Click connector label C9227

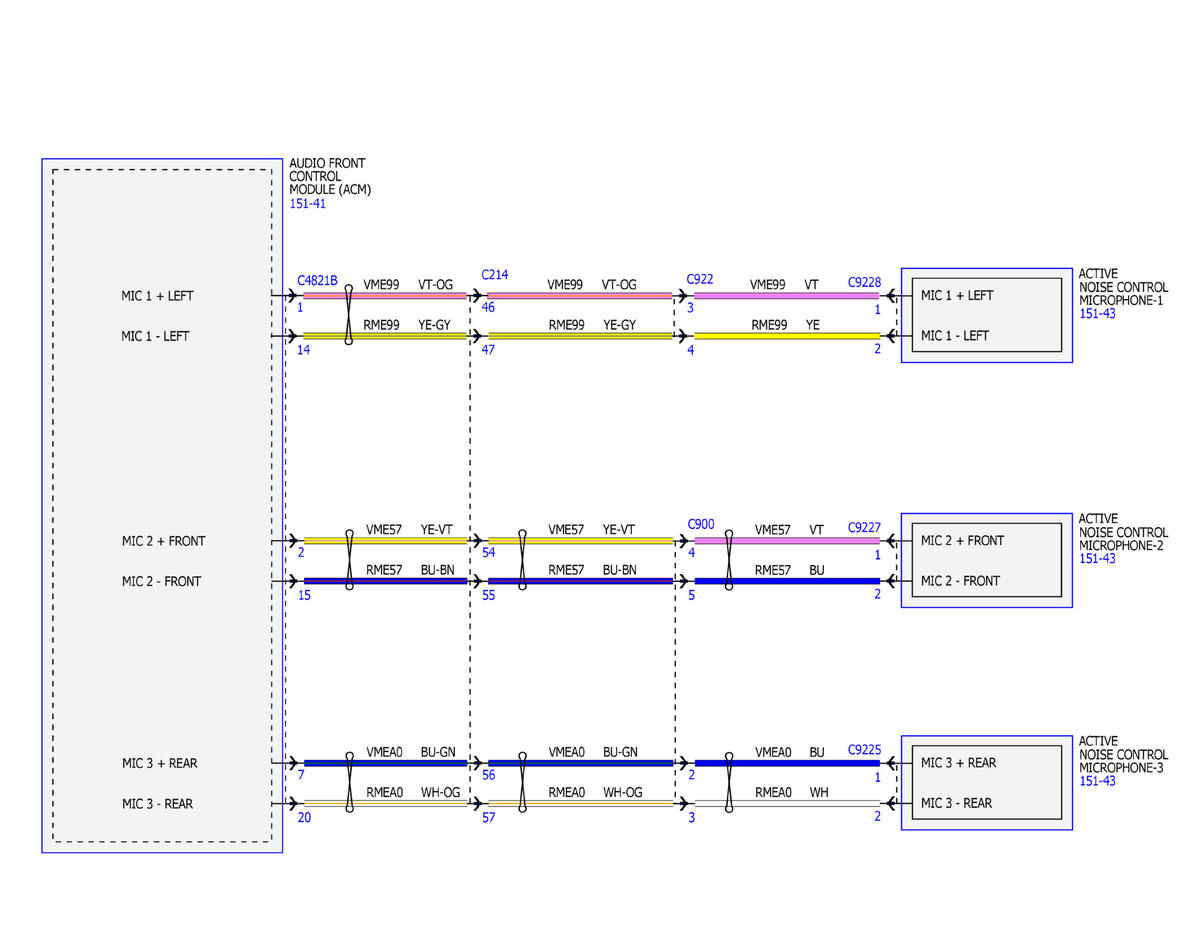coord(864,527)
